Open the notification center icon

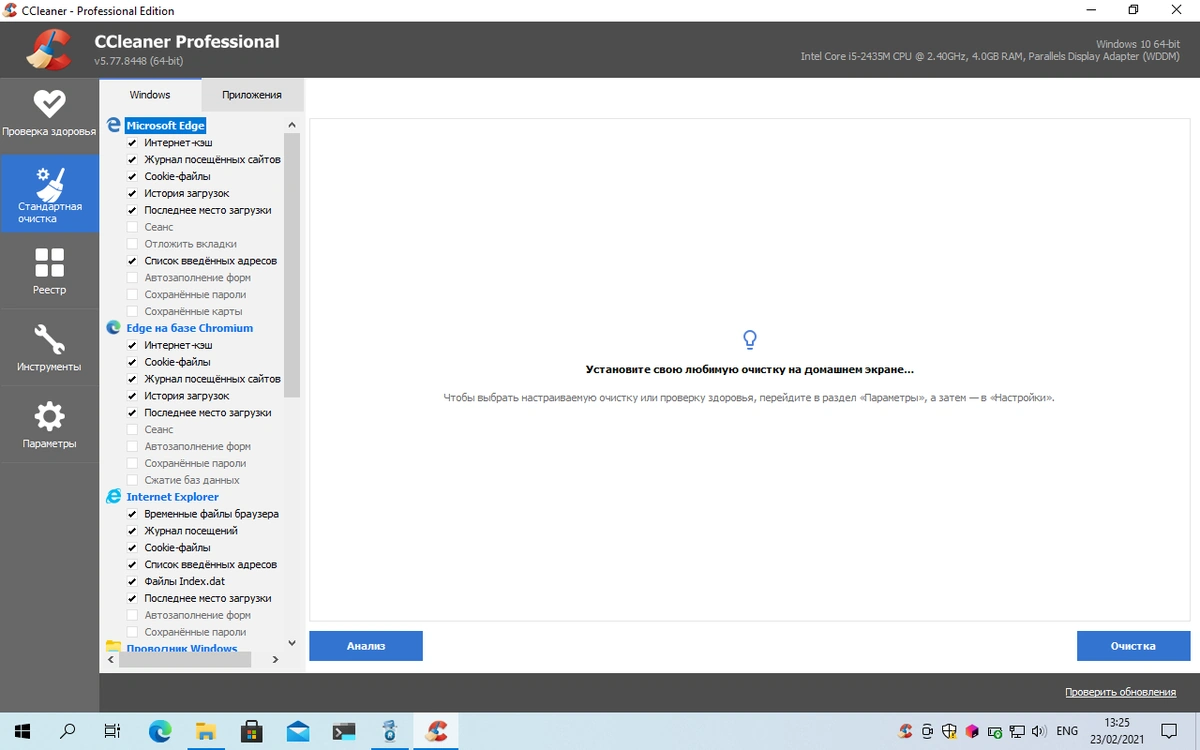point(1169,731)
